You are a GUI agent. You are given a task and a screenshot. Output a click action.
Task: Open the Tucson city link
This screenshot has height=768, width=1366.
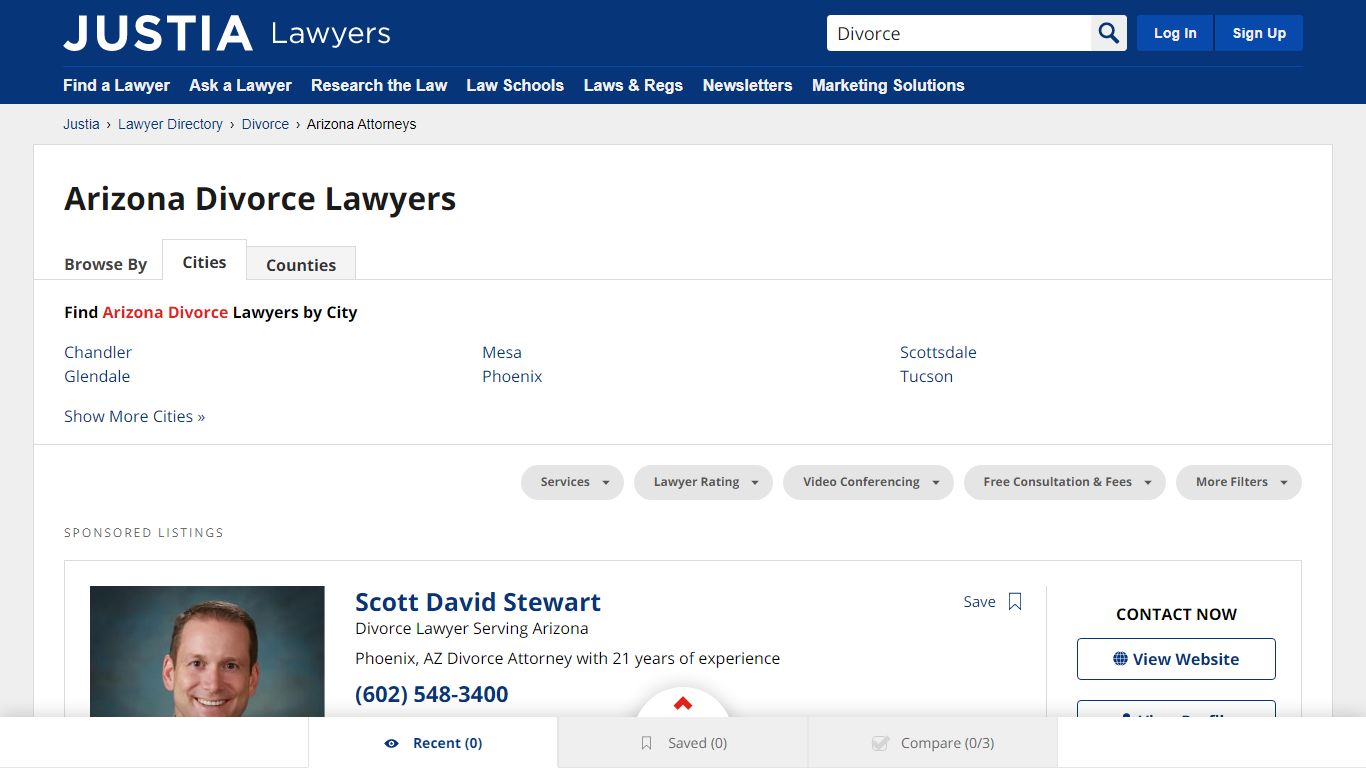(x=926, y=376)
